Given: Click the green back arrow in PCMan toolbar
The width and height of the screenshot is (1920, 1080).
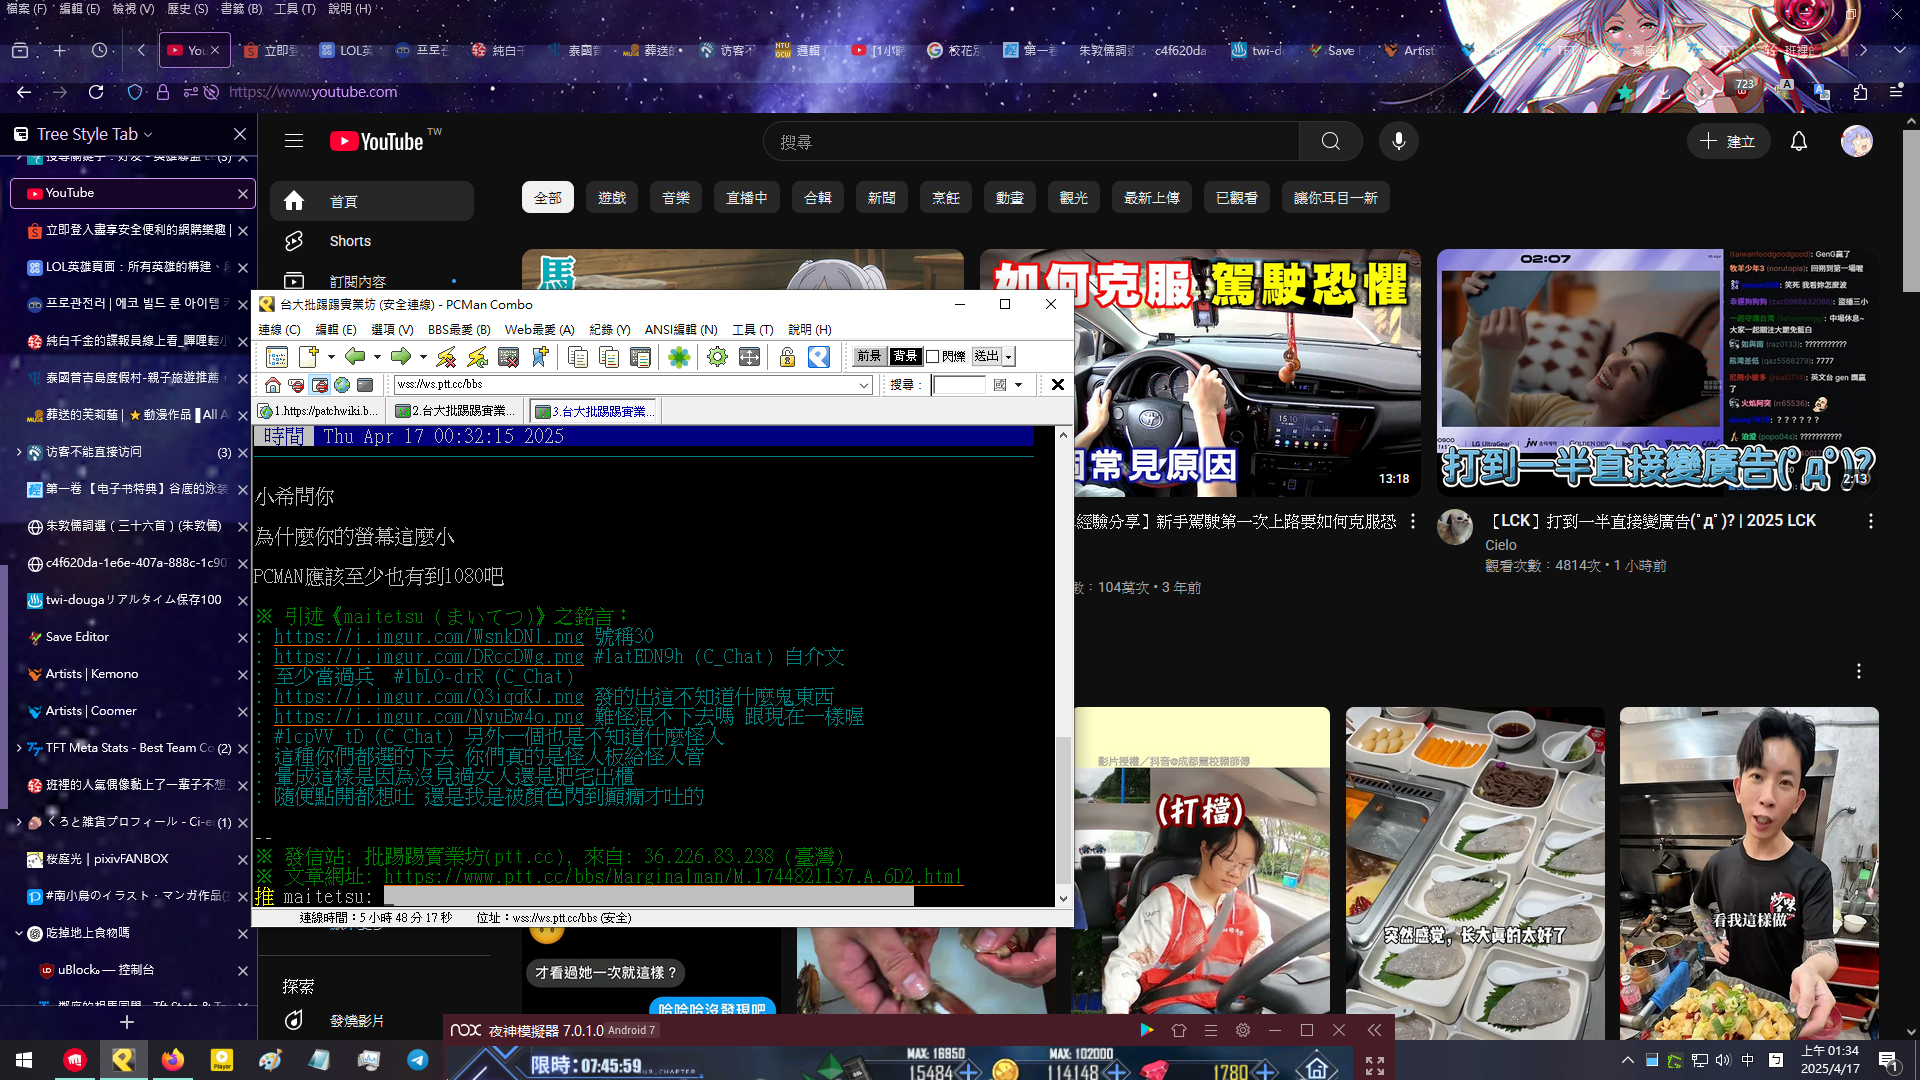Looking at the screenshot, I should coord(355,357).
